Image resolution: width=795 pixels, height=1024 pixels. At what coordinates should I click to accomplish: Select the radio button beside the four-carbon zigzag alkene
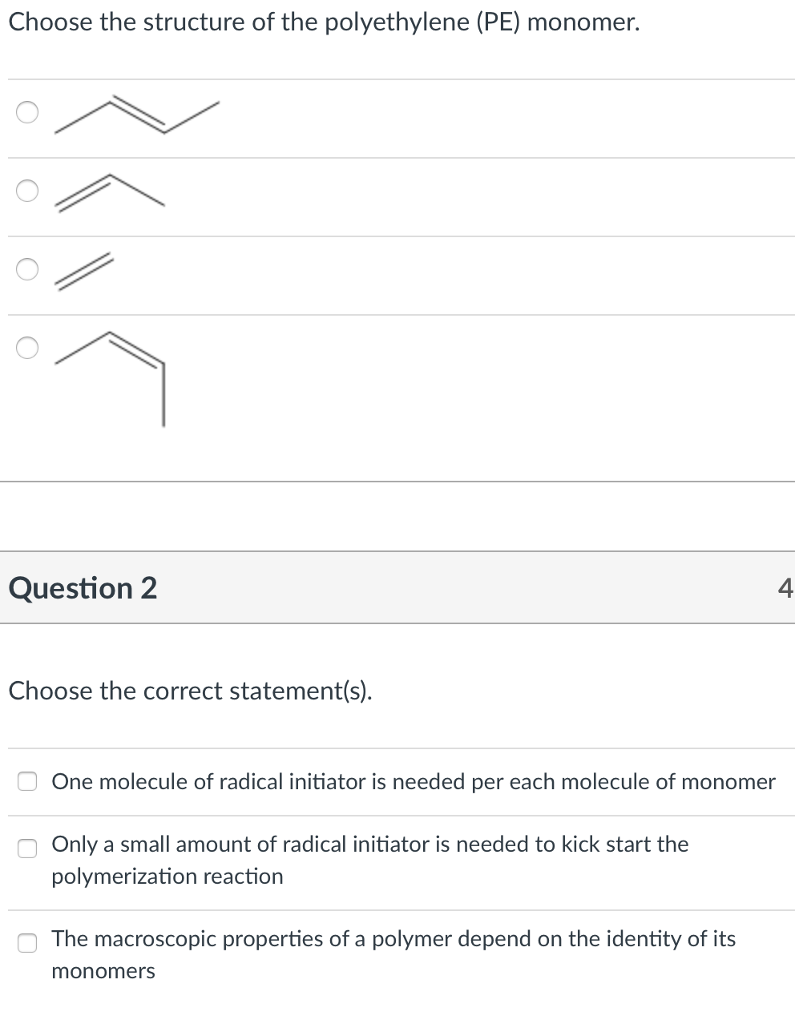pyautogui.click(x=27, y=112)
